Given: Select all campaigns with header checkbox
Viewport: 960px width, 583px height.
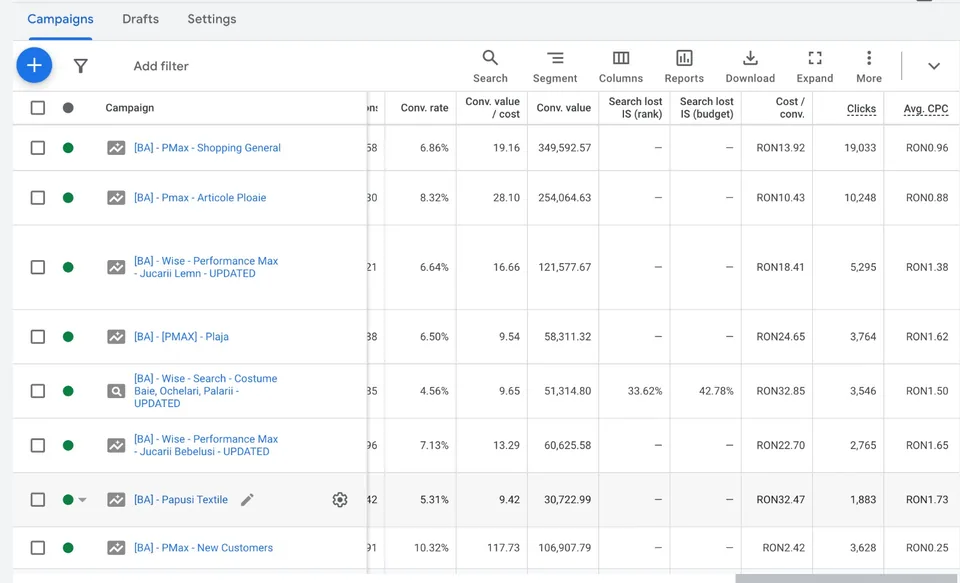Looking at the screenshot, I should (x=38, y=108).
